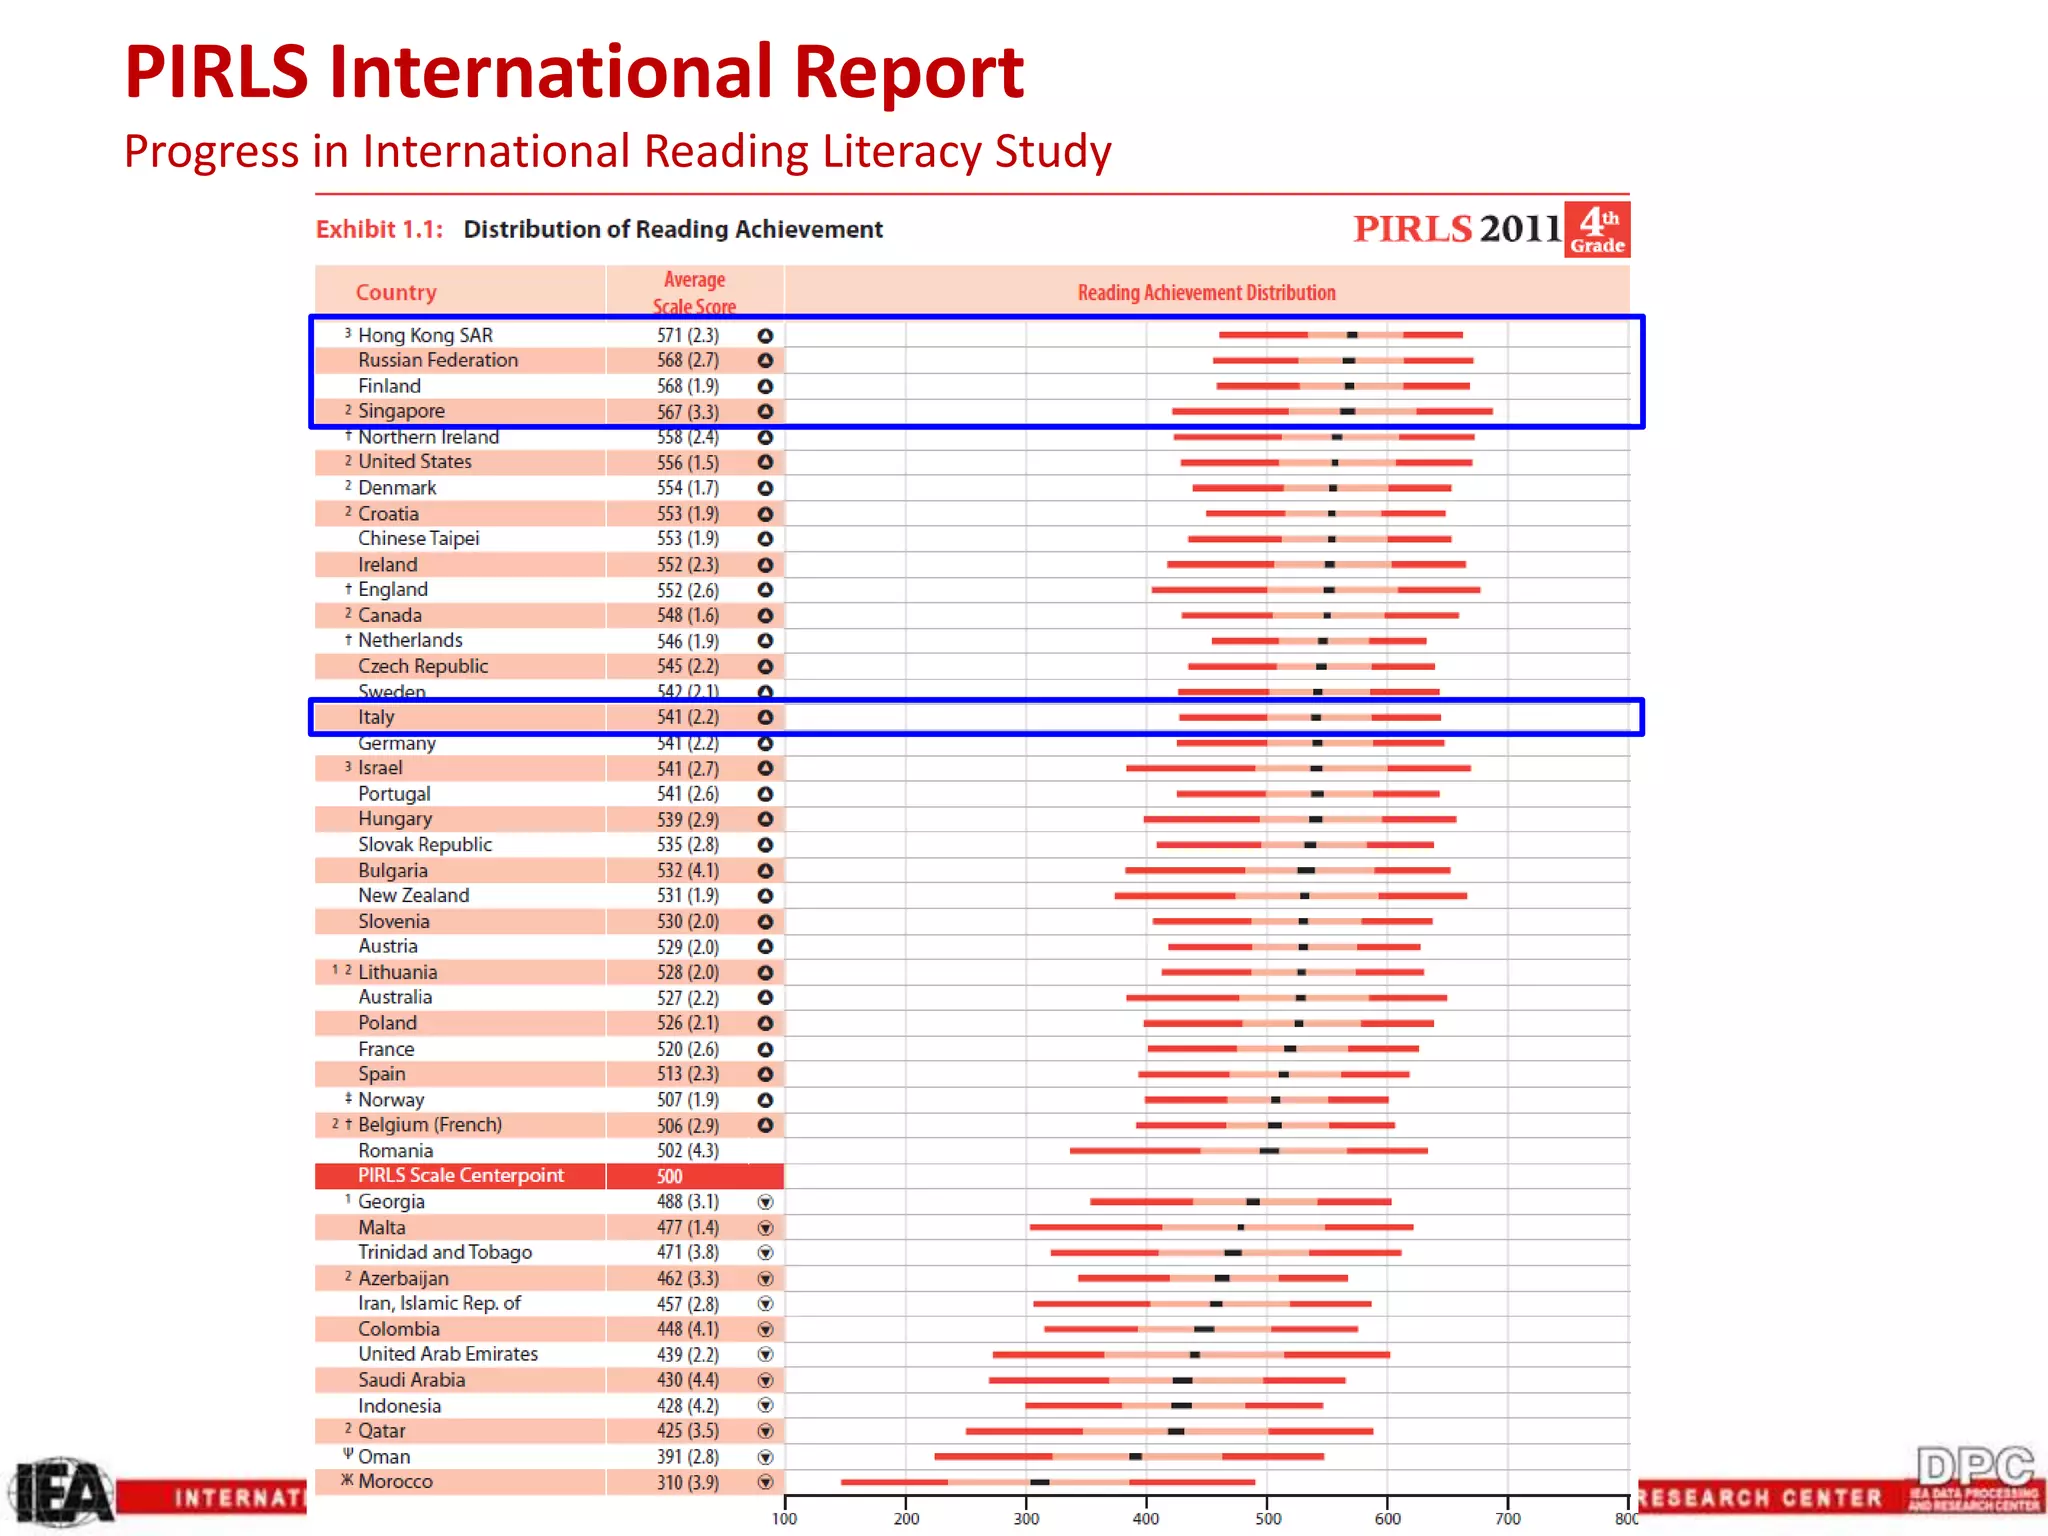Click the up-arrow icon in the Australia row
Viewport: 2048px width, 1536px height.
click(765, 997)
